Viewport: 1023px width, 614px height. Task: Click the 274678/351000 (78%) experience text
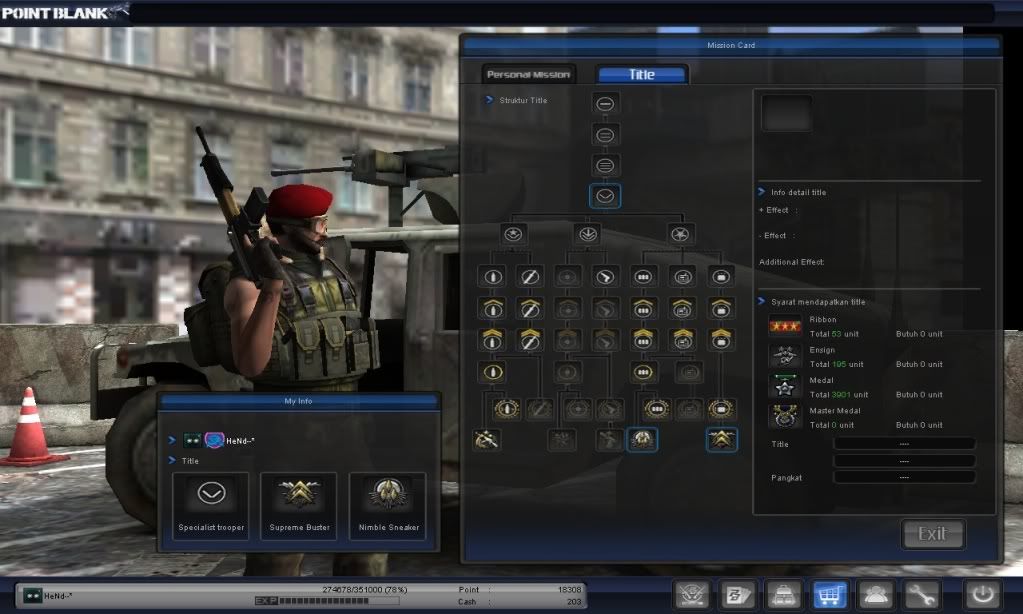coord(365,589)
